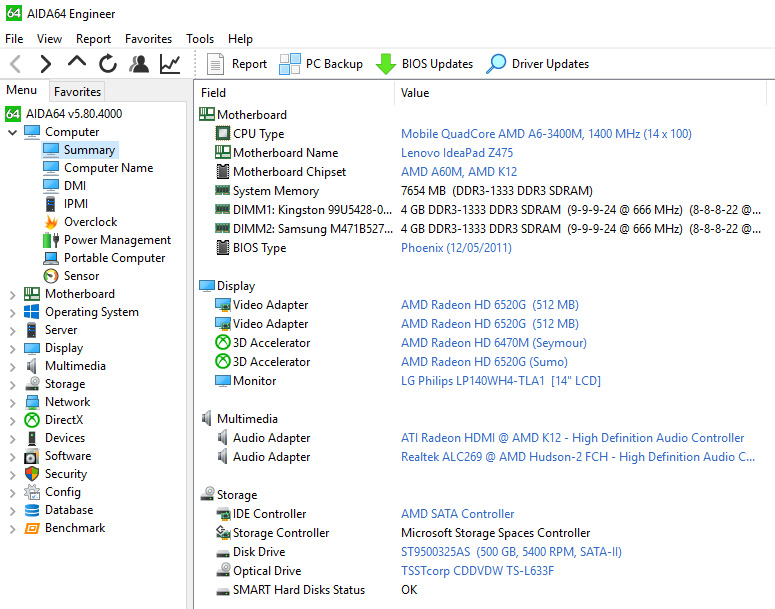Collapse the Computer tree node
Screen dimensions: 775x609
pos(13,132)
